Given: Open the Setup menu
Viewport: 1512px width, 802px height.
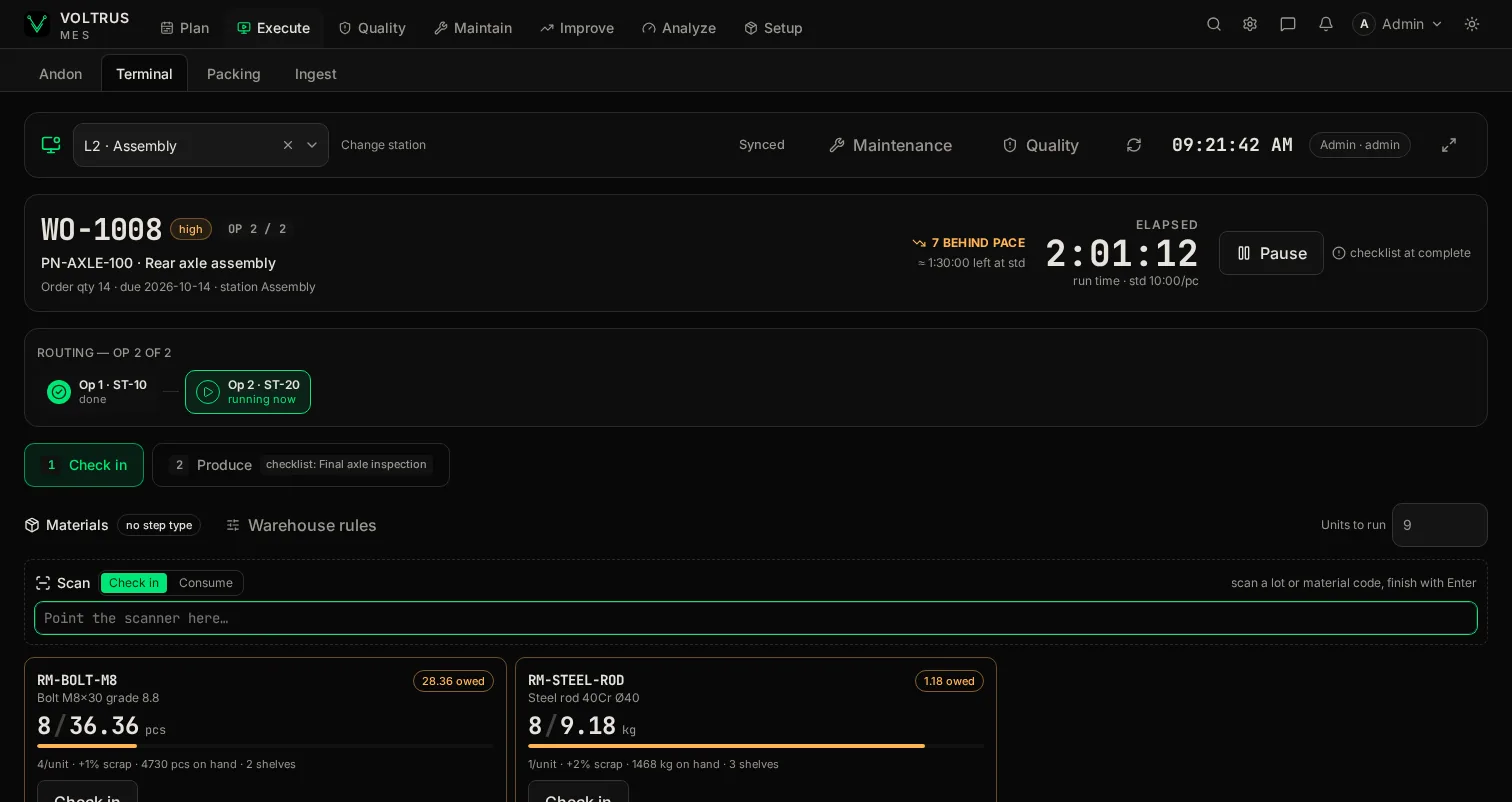Looking at the screenshot, I should (x=774, y=28).
